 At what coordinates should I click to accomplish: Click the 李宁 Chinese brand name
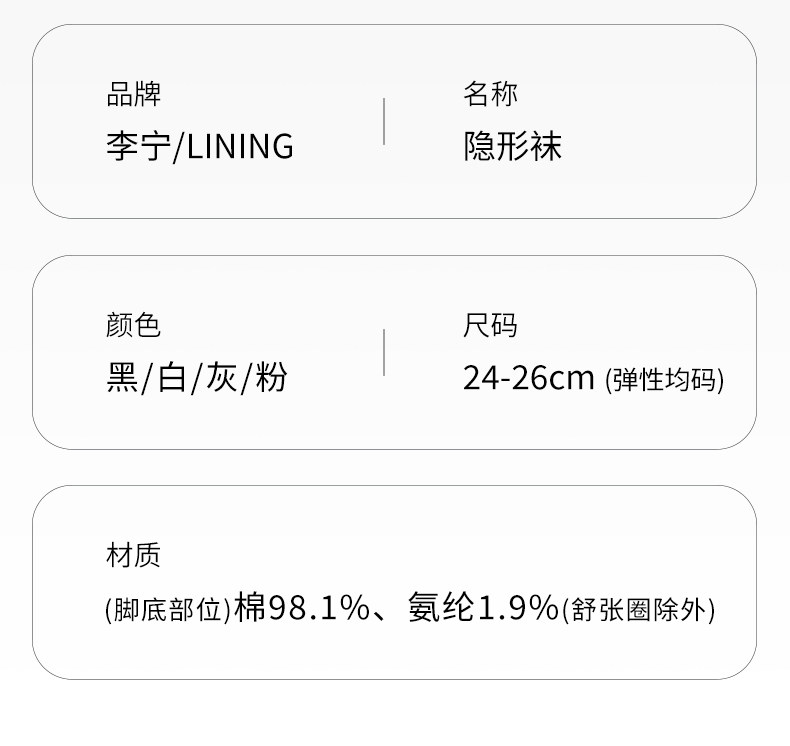coord(138,146)
